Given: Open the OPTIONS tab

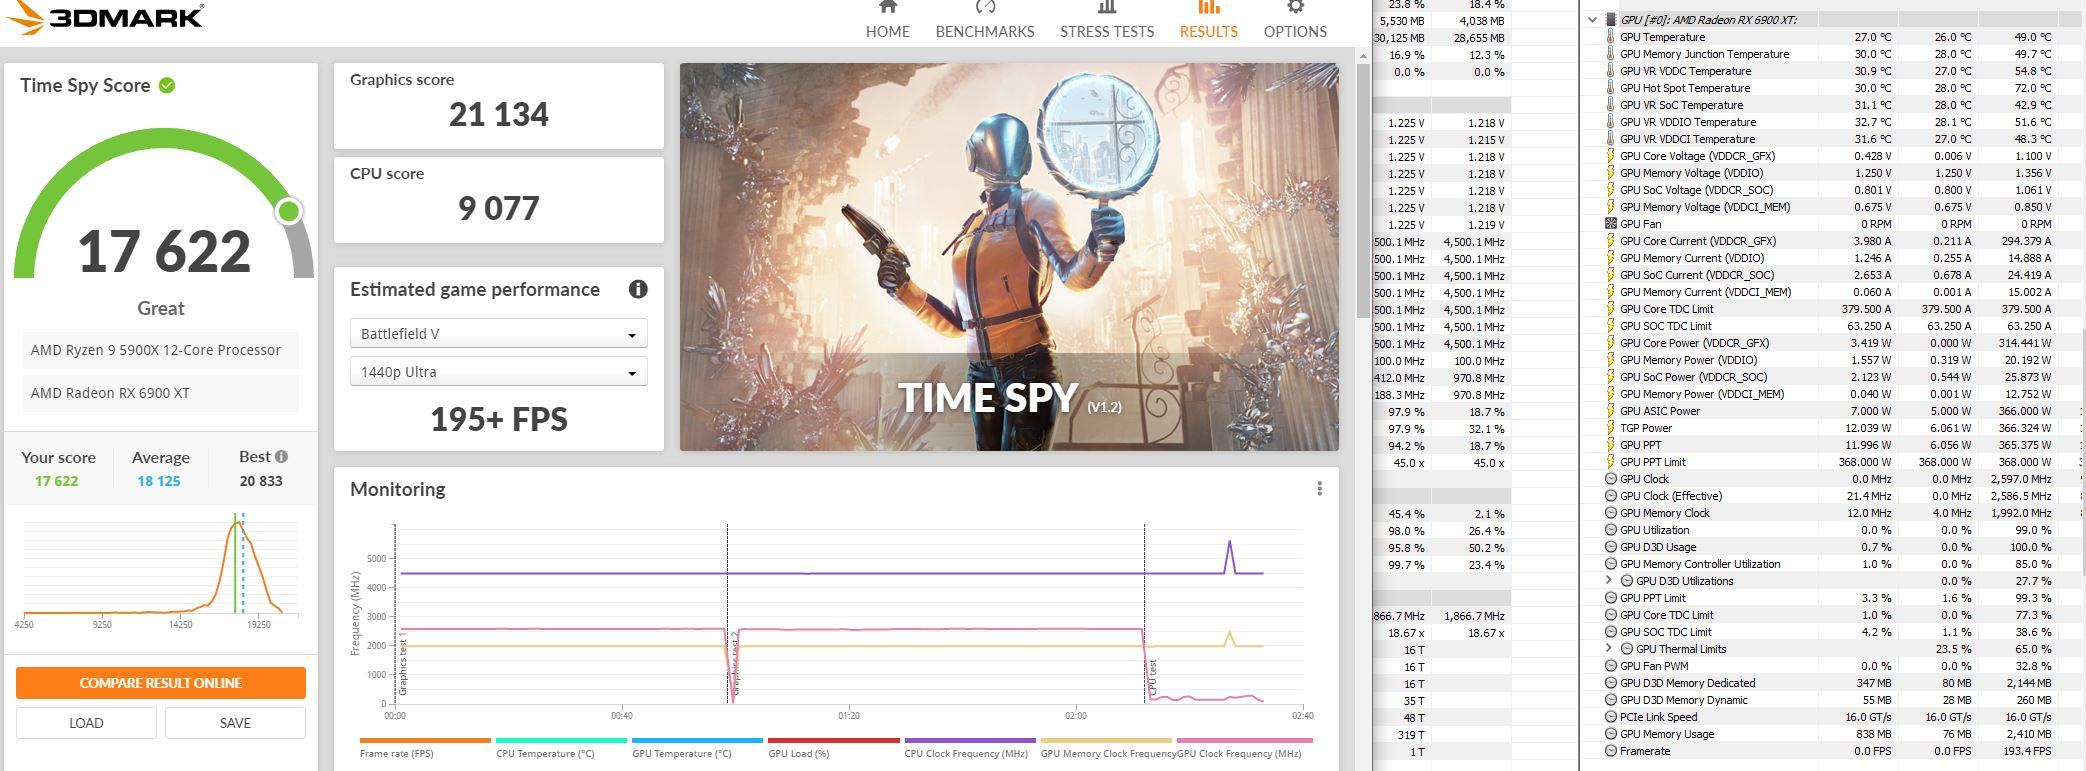Looking at the screenshot, I should (1295, 20).
